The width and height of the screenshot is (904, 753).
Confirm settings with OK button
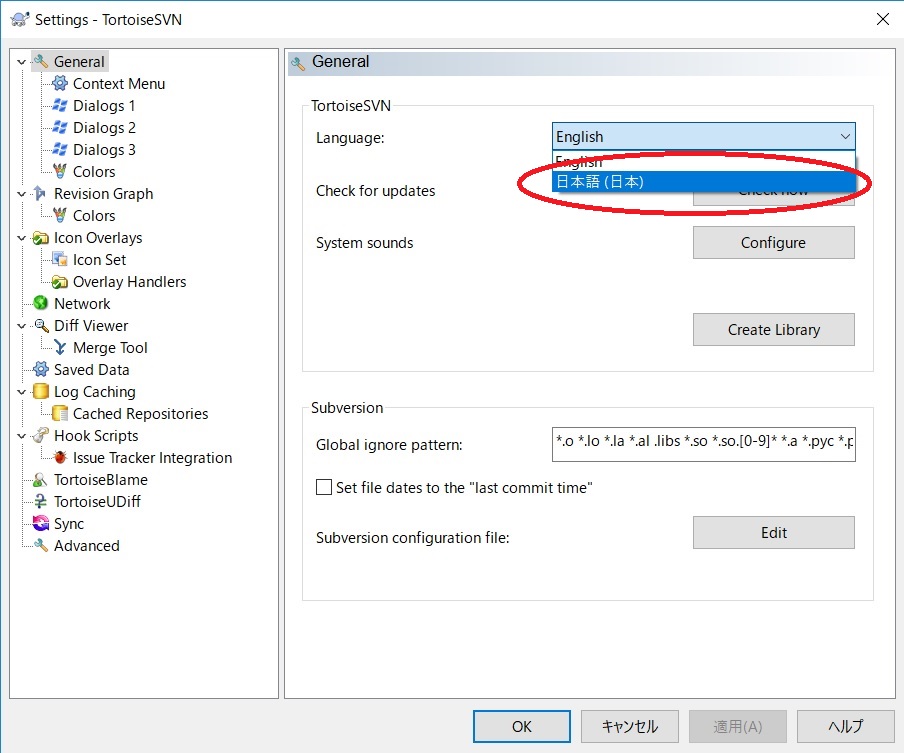point(522,726)
